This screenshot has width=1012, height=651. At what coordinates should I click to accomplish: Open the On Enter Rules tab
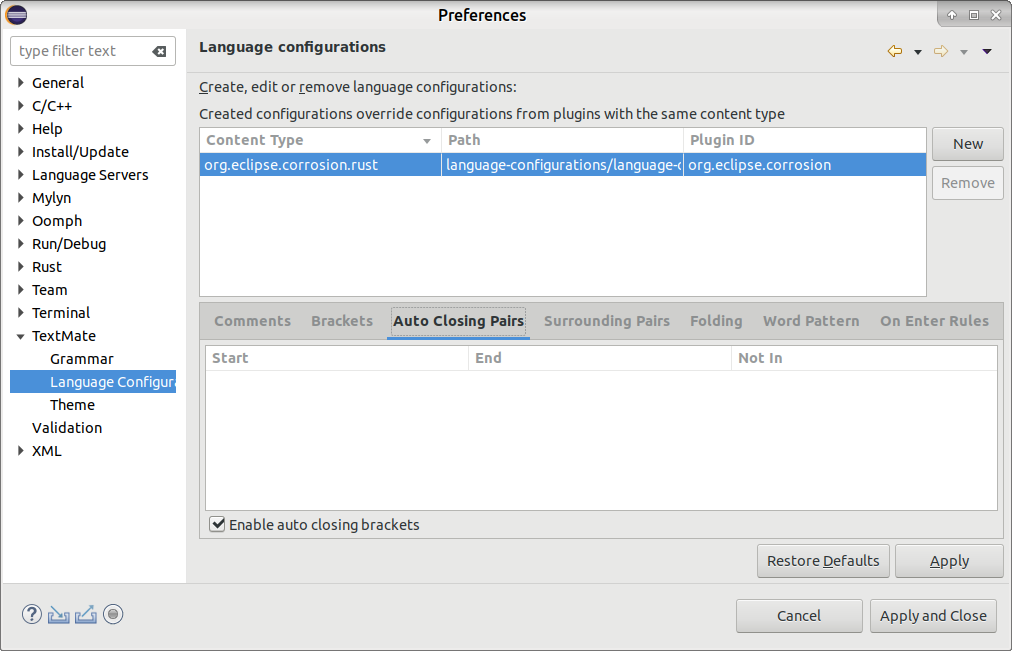pyautogui.click(x=935, y=321)
